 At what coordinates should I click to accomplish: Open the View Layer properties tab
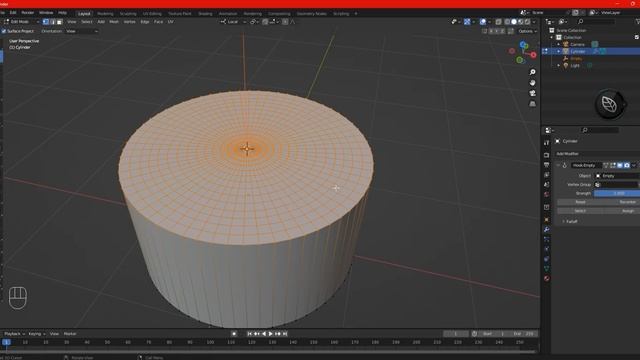pyautogui.click(x=547, y=175)
